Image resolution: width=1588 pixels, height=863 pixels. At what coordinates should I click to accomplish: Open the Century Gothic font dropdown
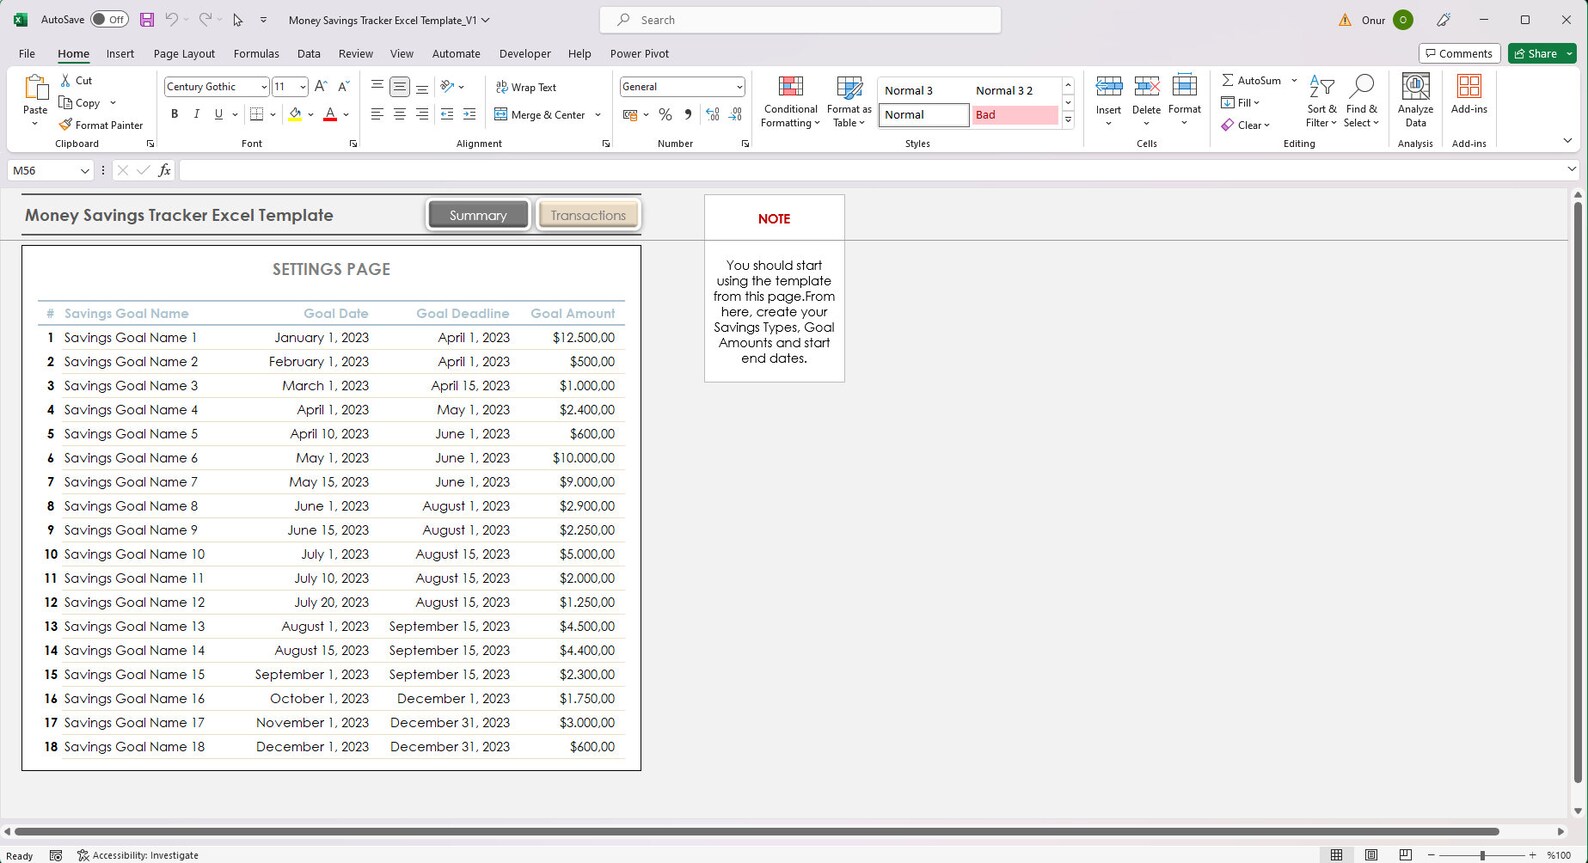coord(263,87)
